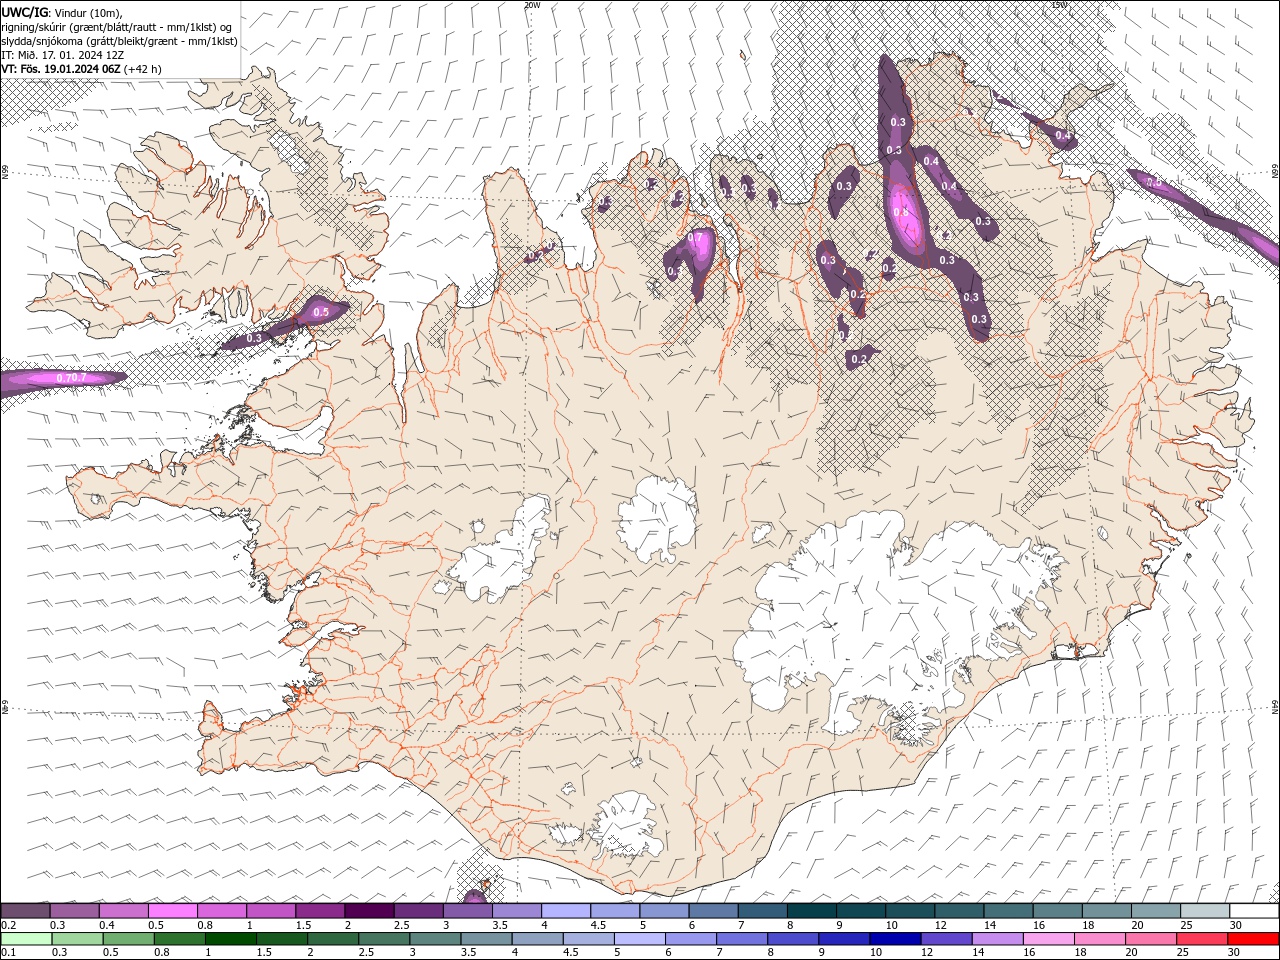Click the round Hofsjökull glacier white area
The image size is (1280, 960).
coord(657,520)
